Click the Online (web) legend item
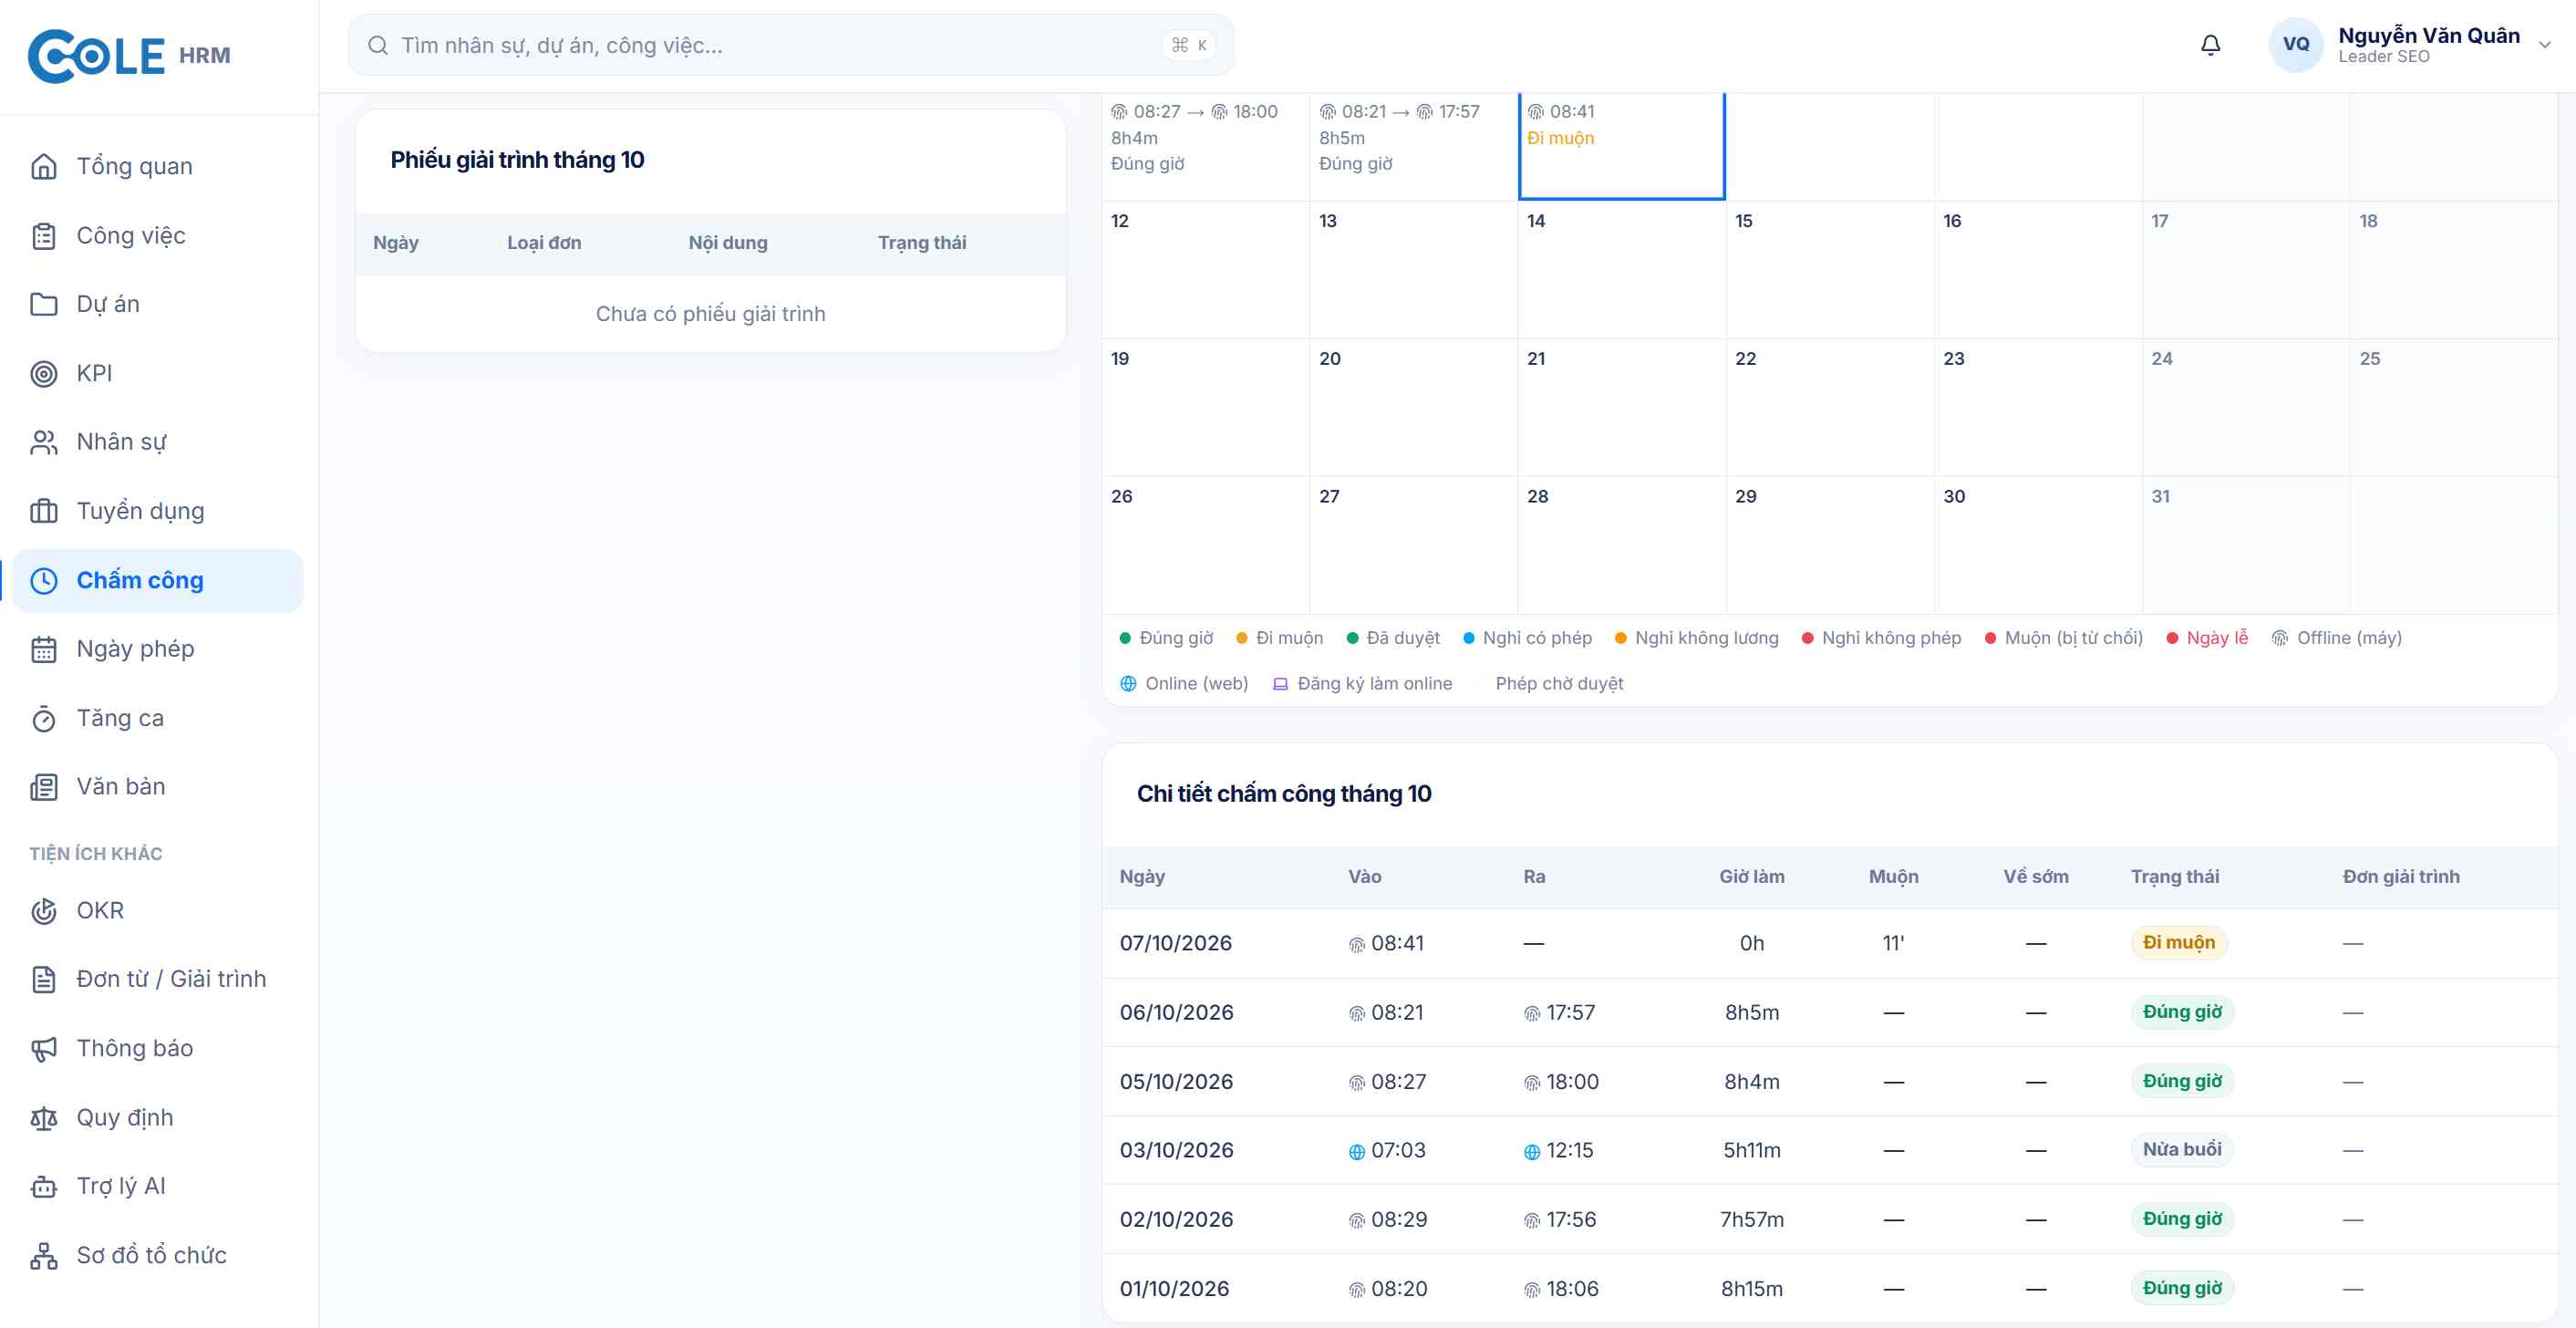2576x1328 pixels. click(1184, 684)
